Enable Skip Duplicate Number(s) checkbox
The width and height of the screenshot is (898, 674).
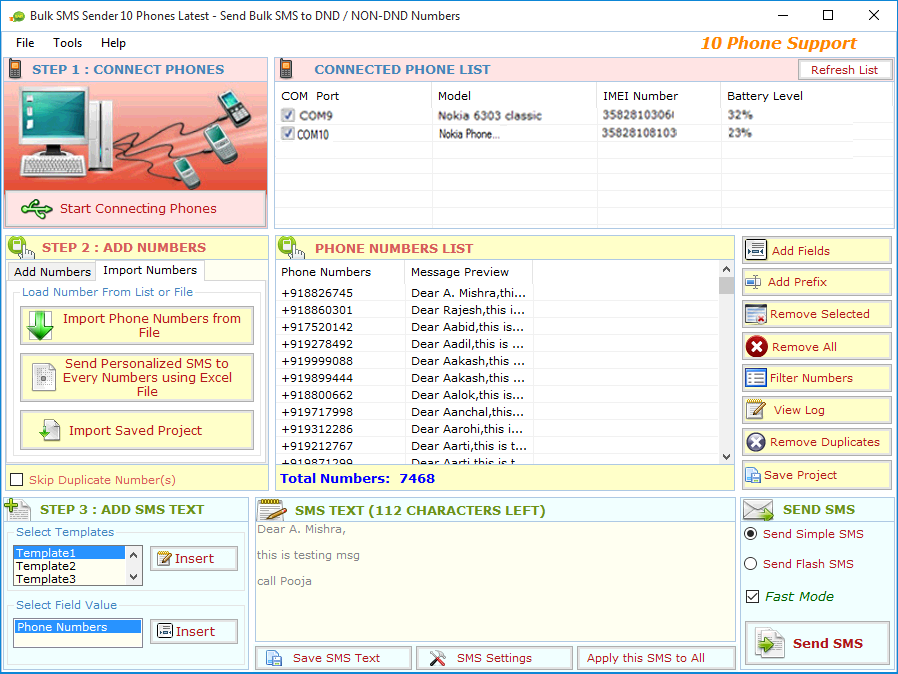17,479
